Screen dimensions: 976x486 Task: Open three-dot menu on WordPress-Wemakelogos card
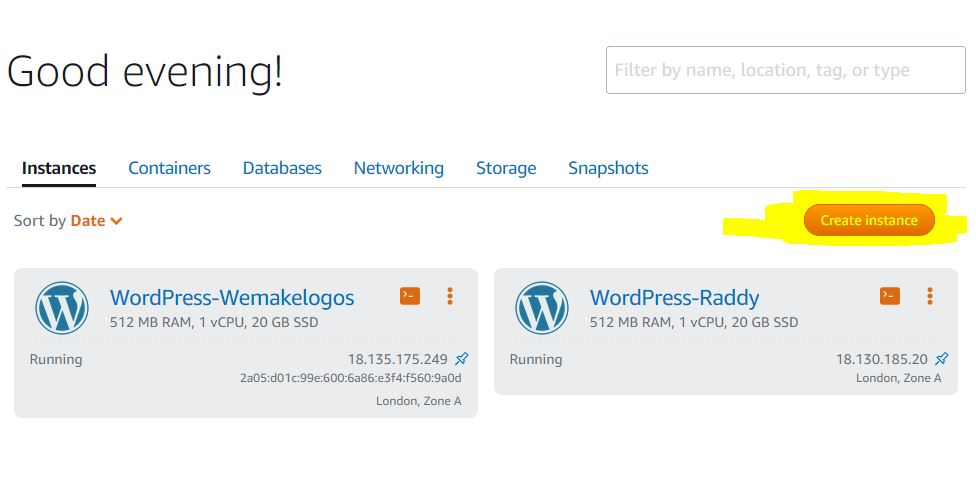tap(449, 296)
